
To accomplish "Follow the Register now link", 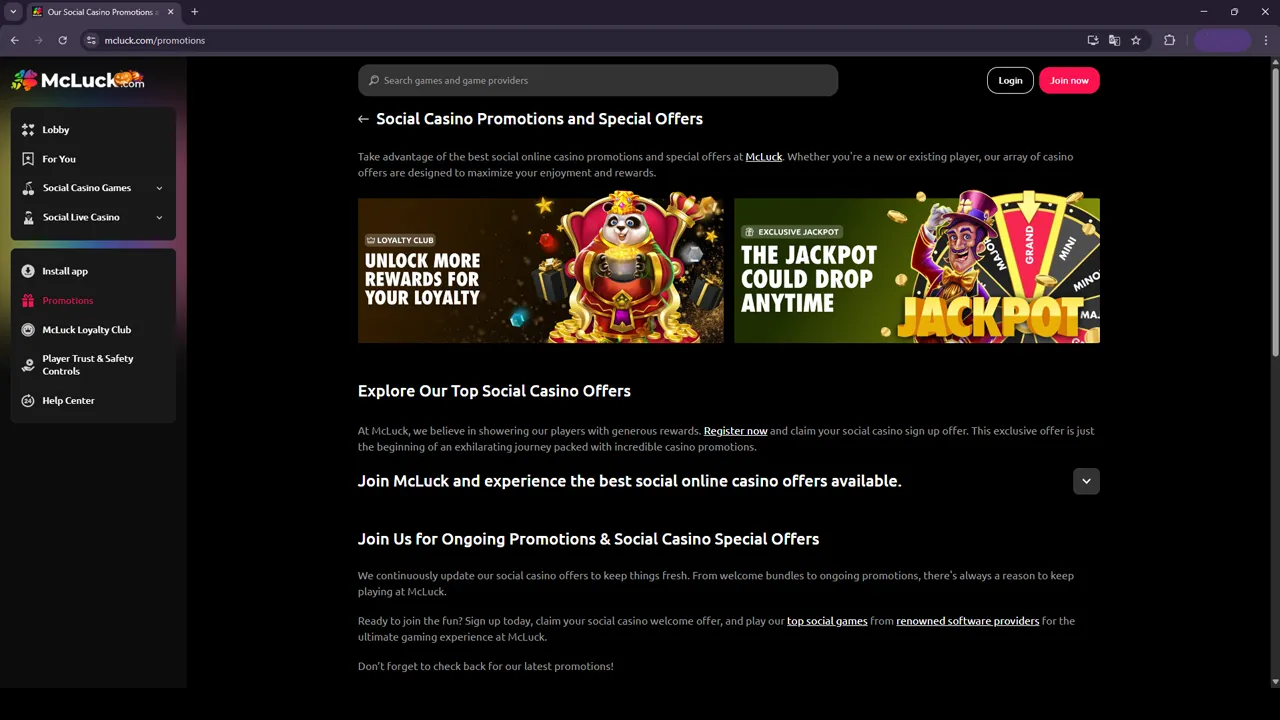I will (x=735, y=431).
